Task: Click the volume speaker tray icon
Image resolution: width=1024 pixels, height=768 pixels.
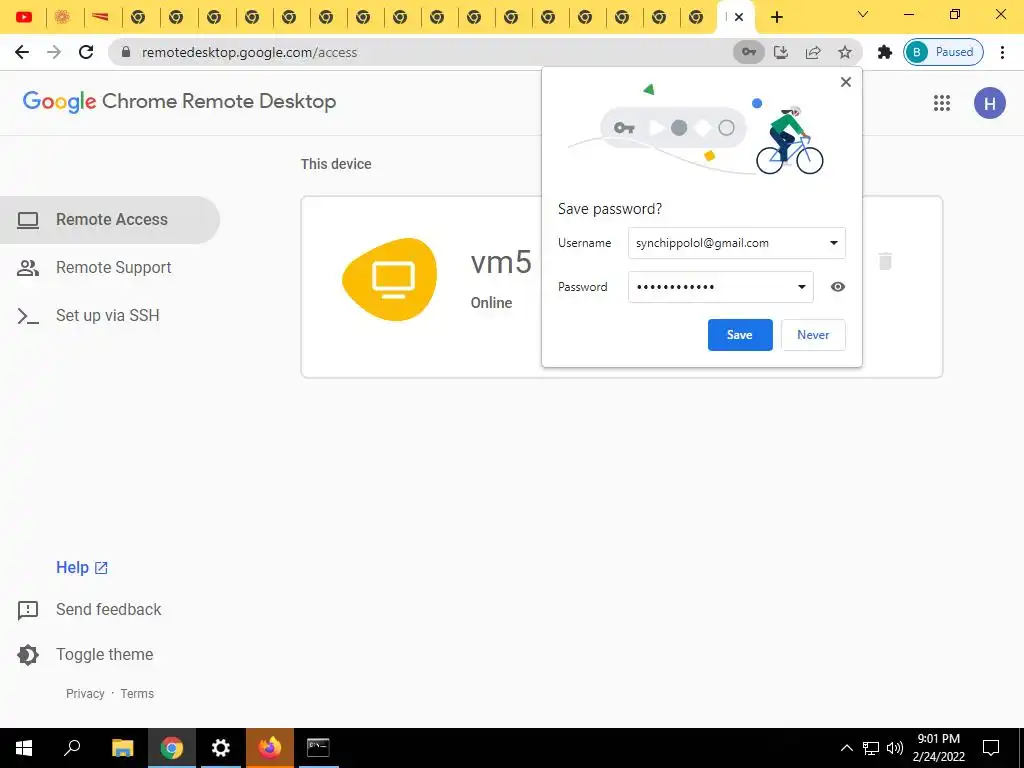Action: click(x=895, y=748)
